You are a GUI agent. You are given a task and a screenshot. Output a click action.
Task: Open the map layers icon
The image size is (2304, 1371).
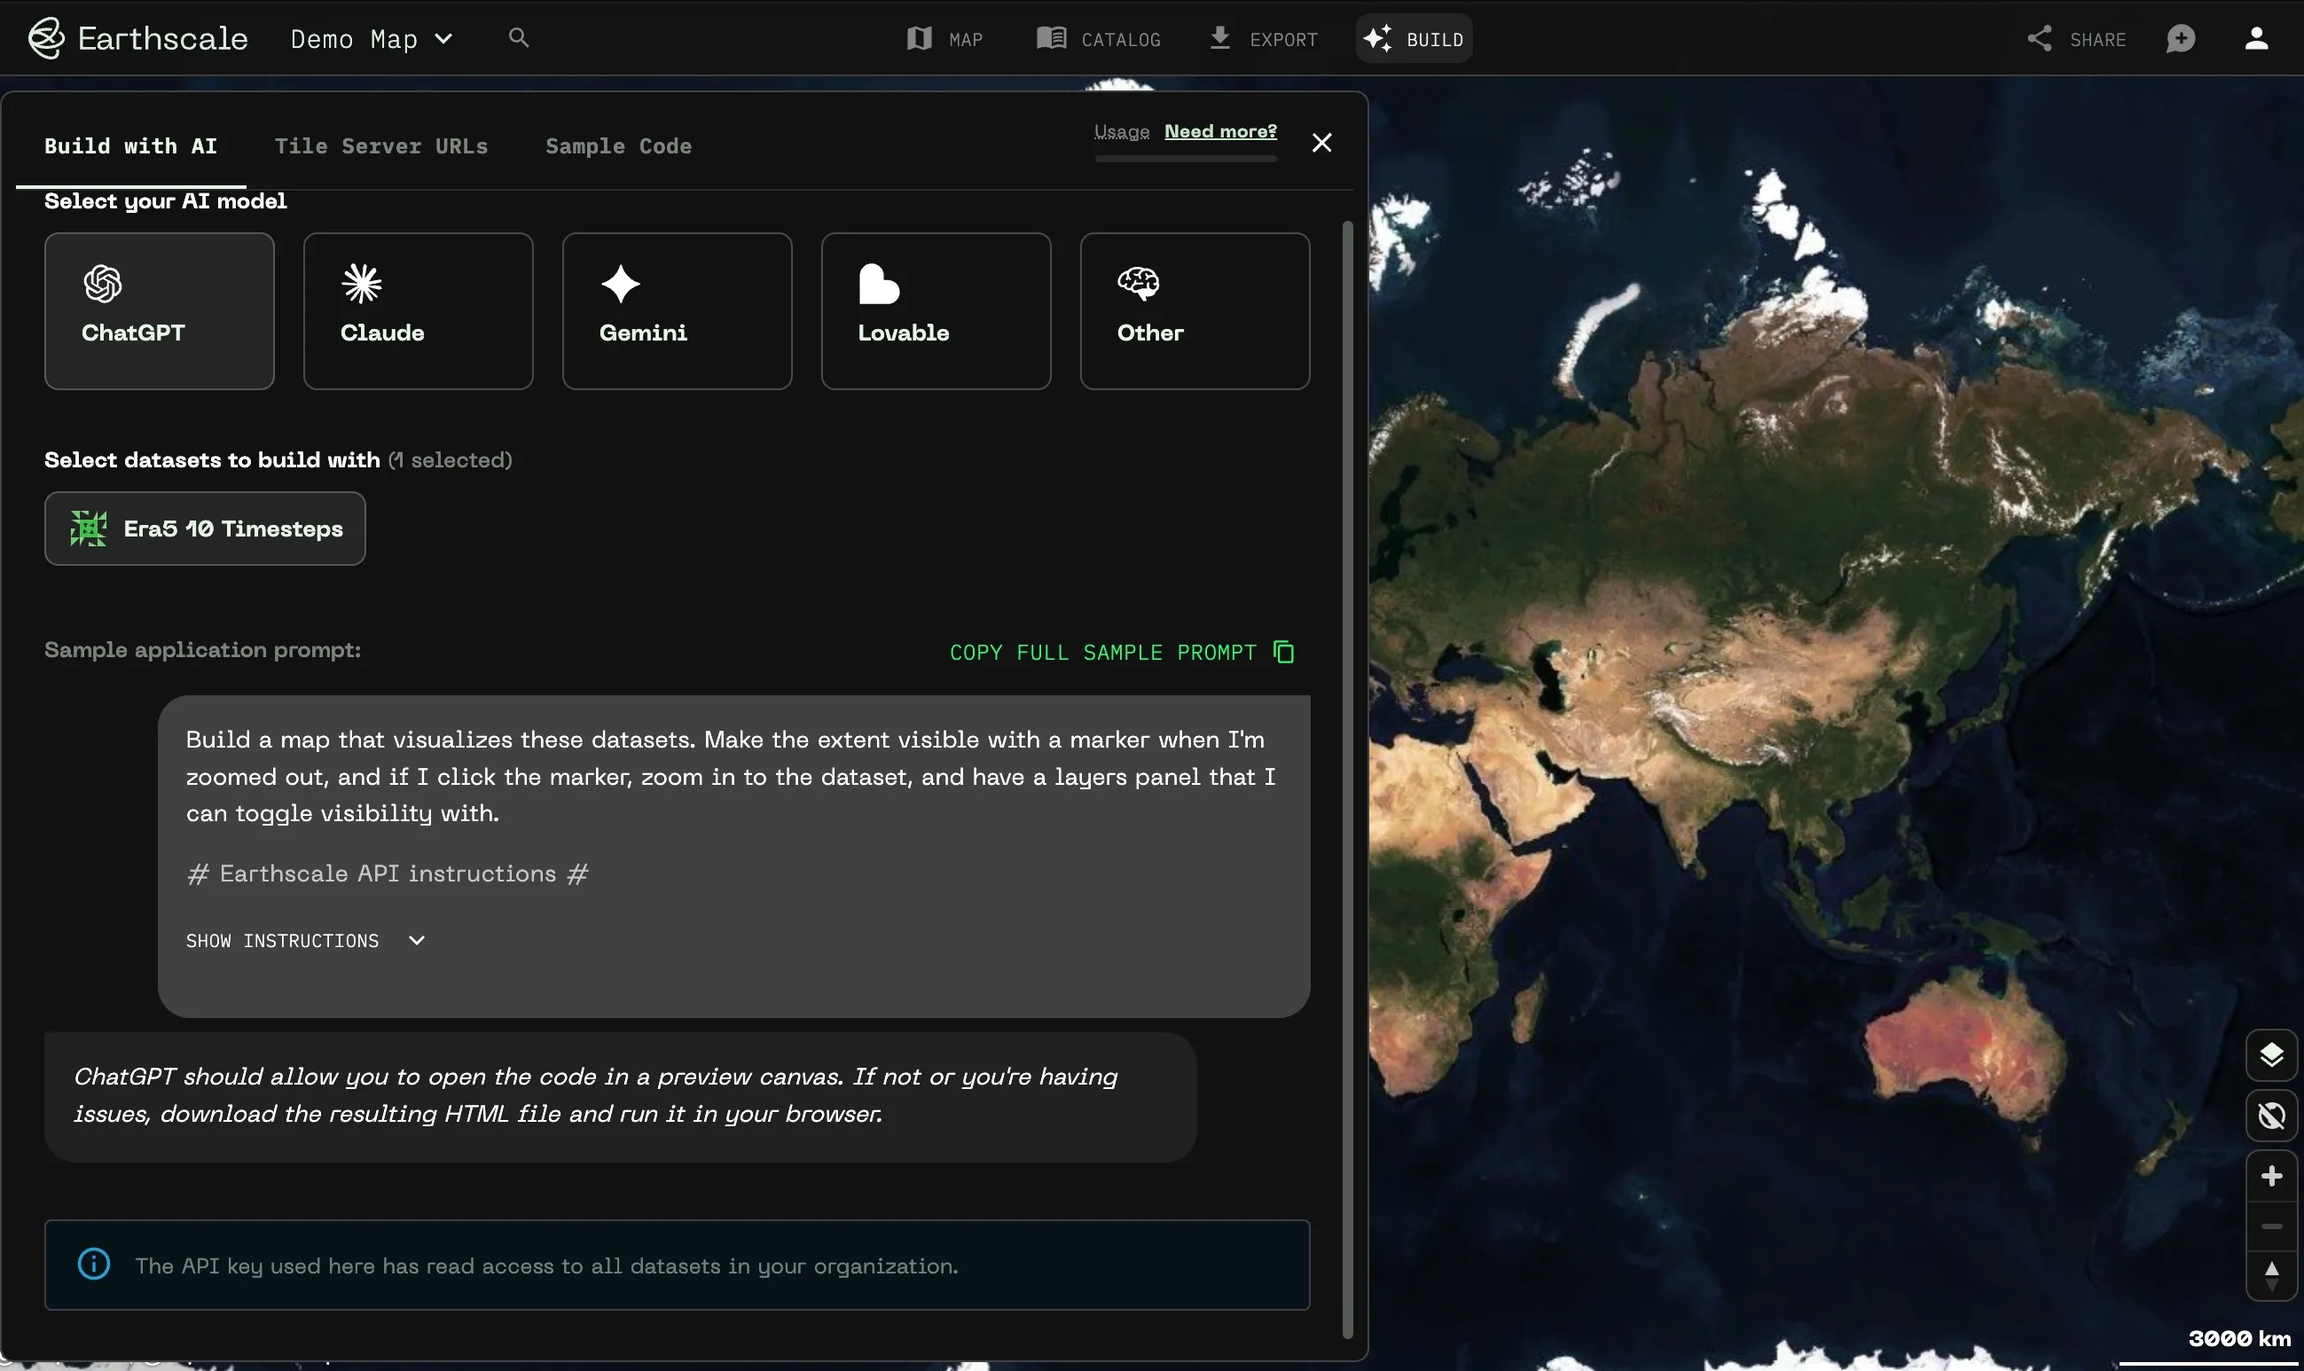(x=2271, y=1055)
